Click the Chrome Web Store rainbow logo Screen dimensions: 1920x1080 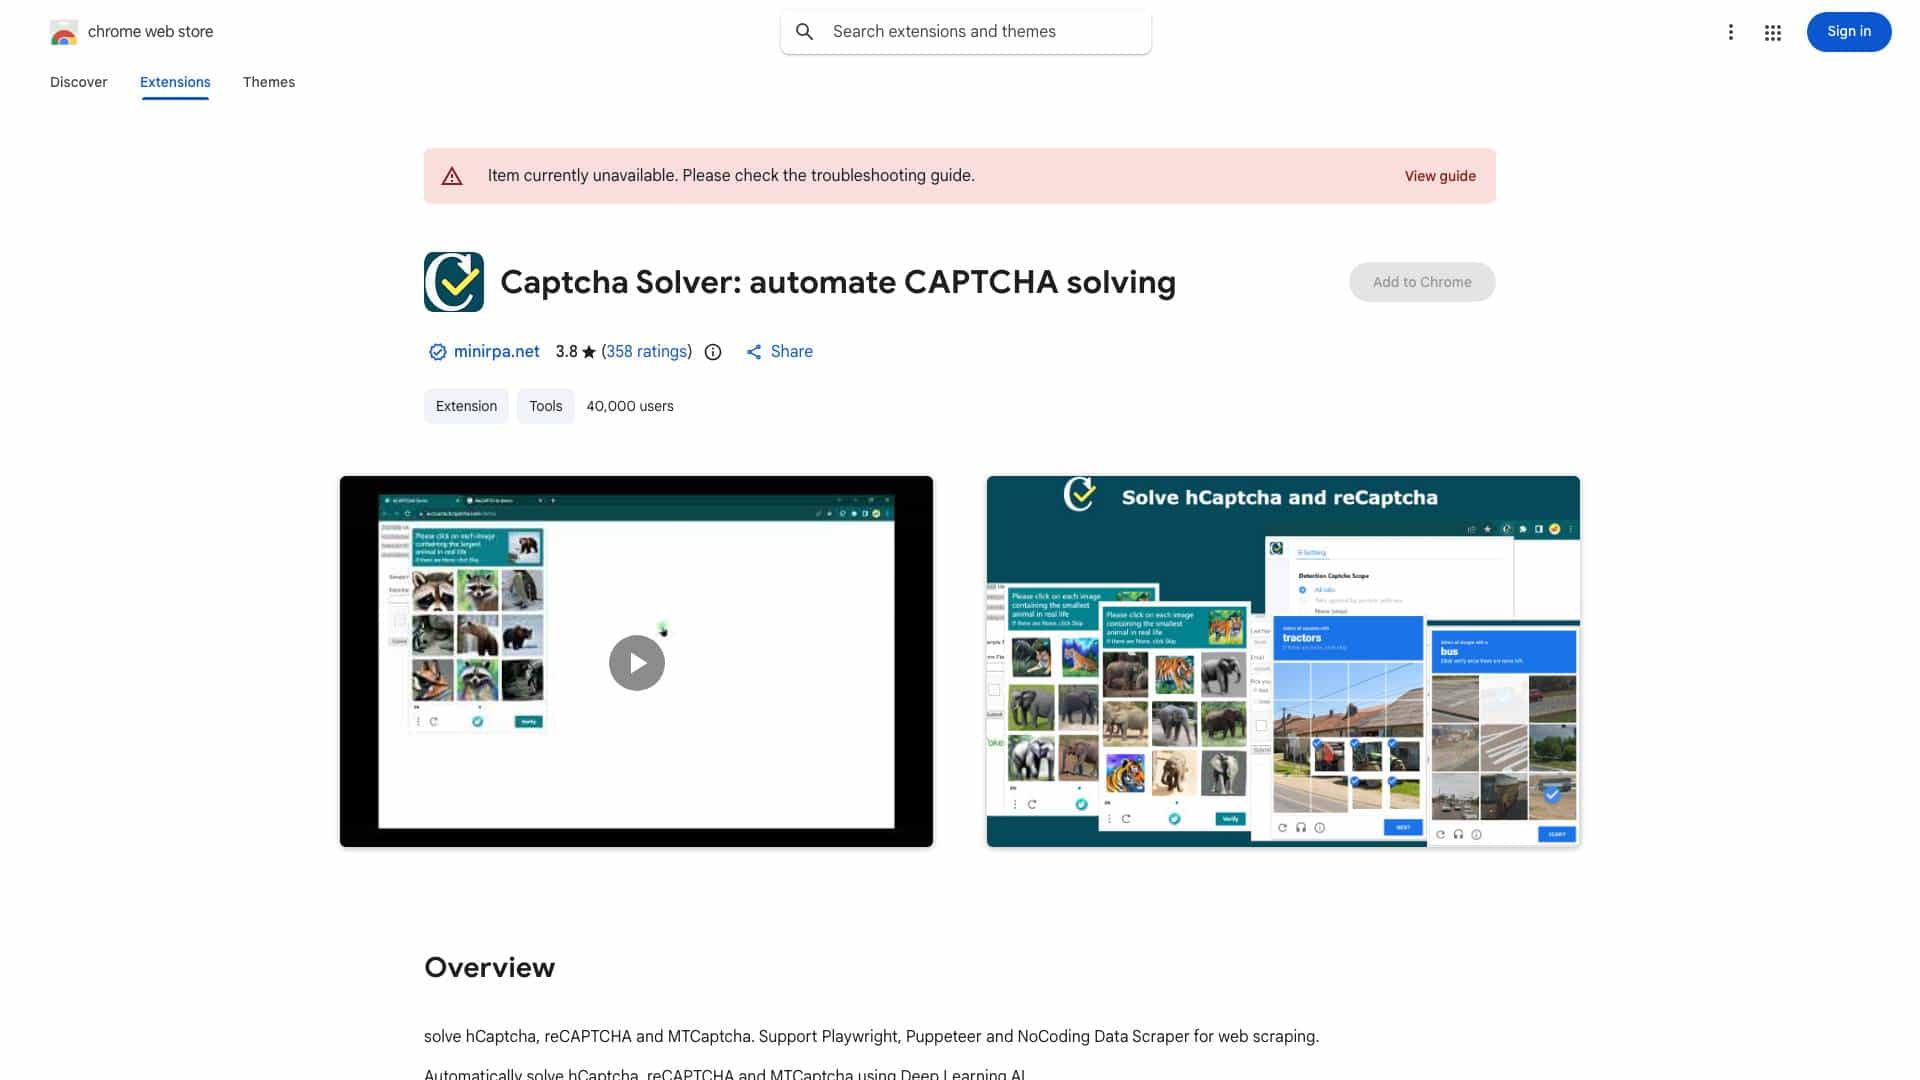coord(64,32)
